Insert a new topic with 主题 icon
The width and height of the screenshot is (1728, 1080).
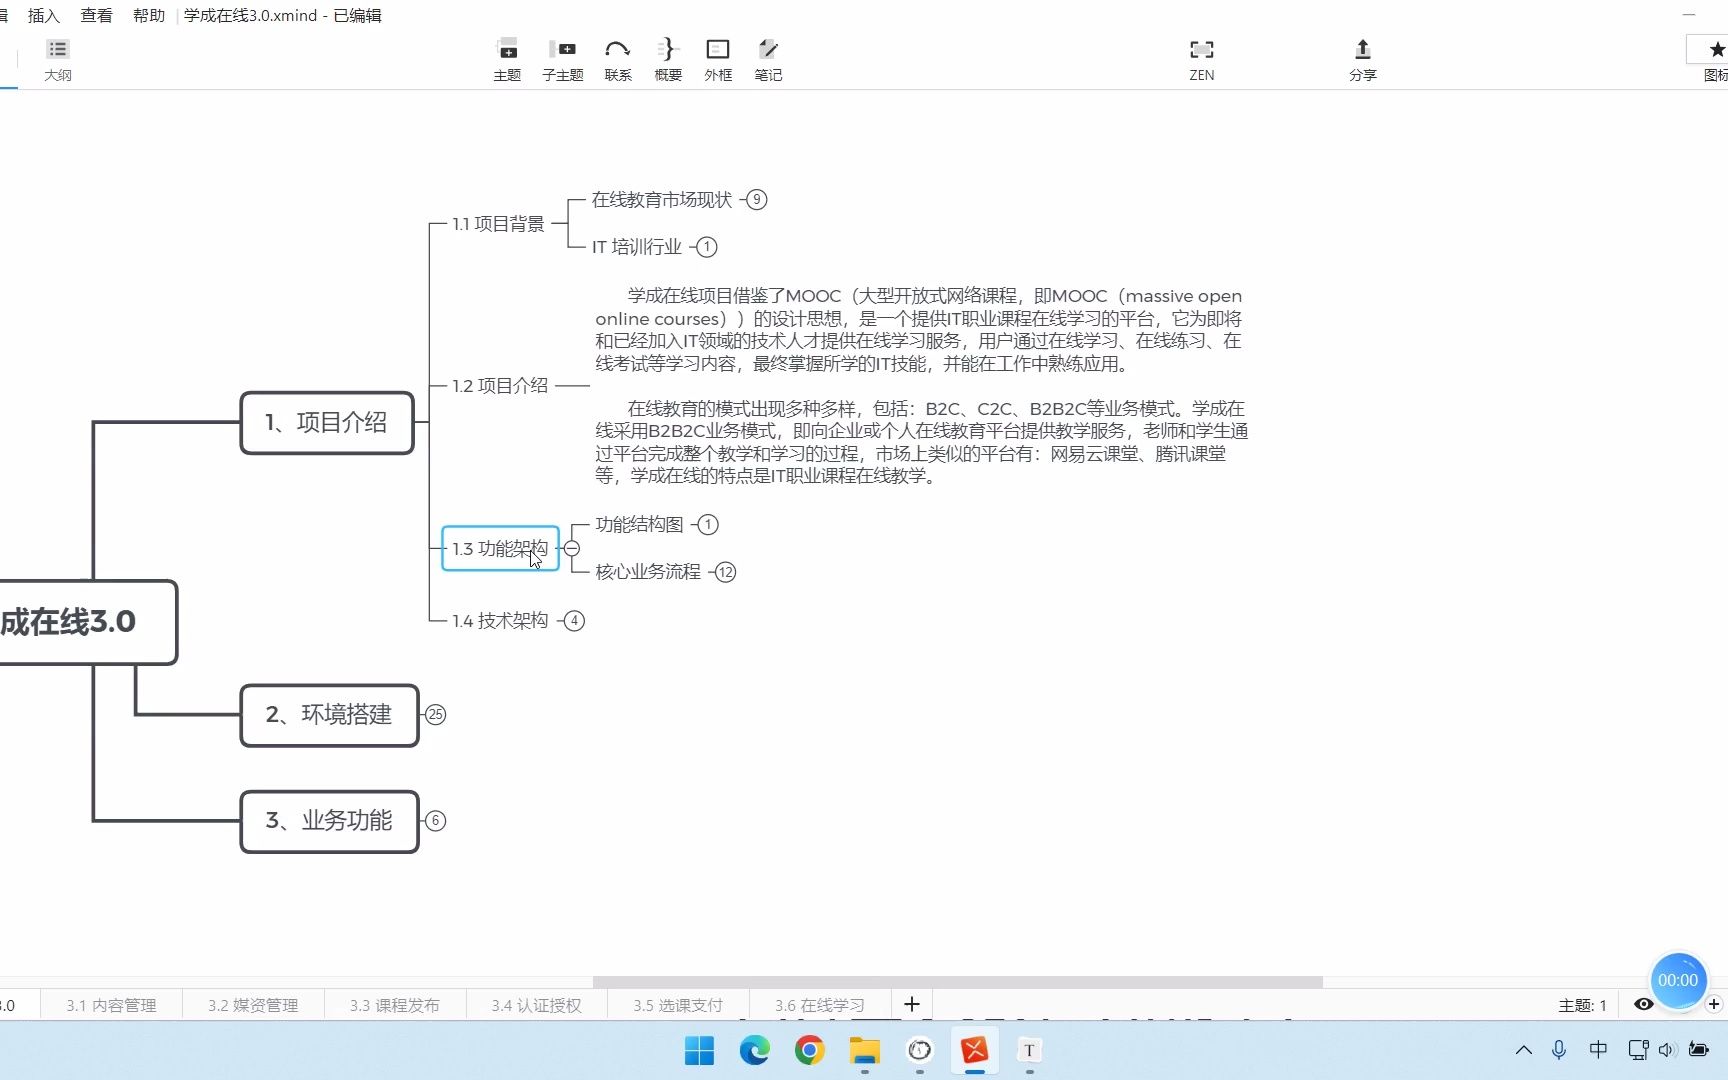click(507, 60)
